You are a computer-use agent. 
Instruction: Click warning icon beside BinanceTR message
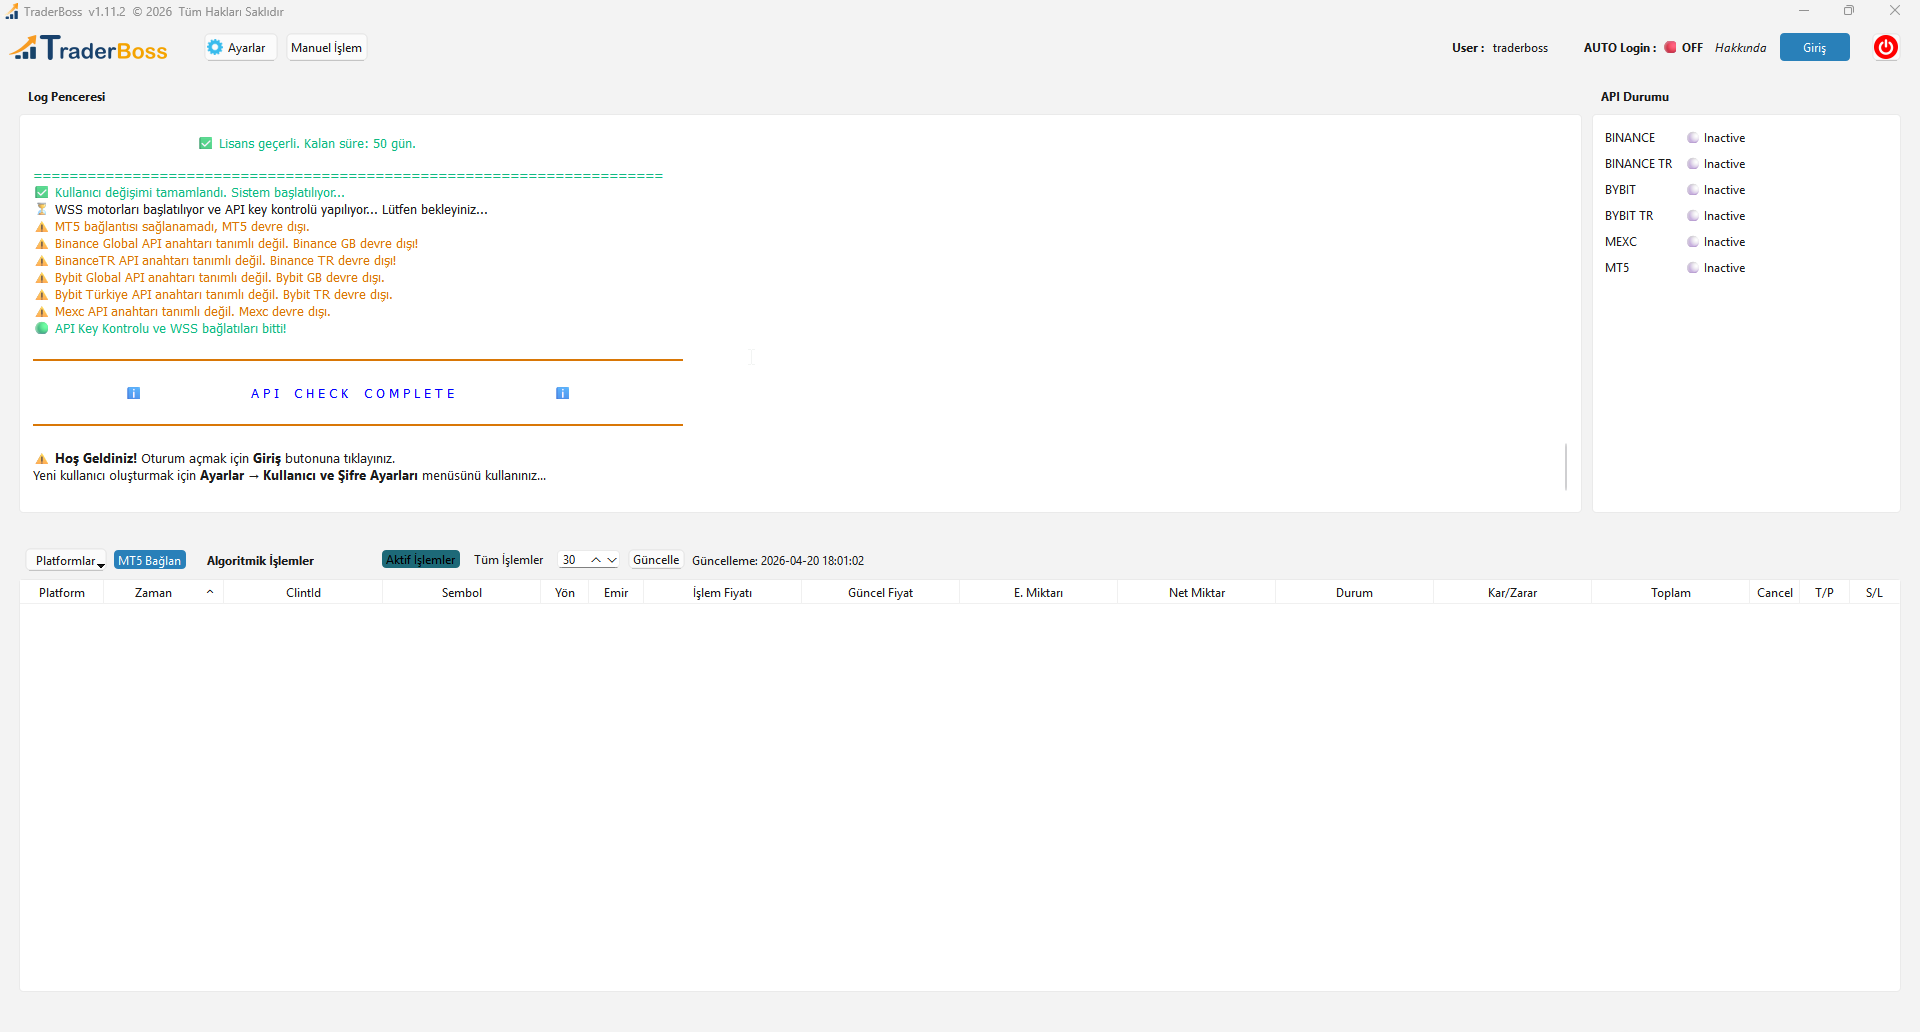click(41, 261)
